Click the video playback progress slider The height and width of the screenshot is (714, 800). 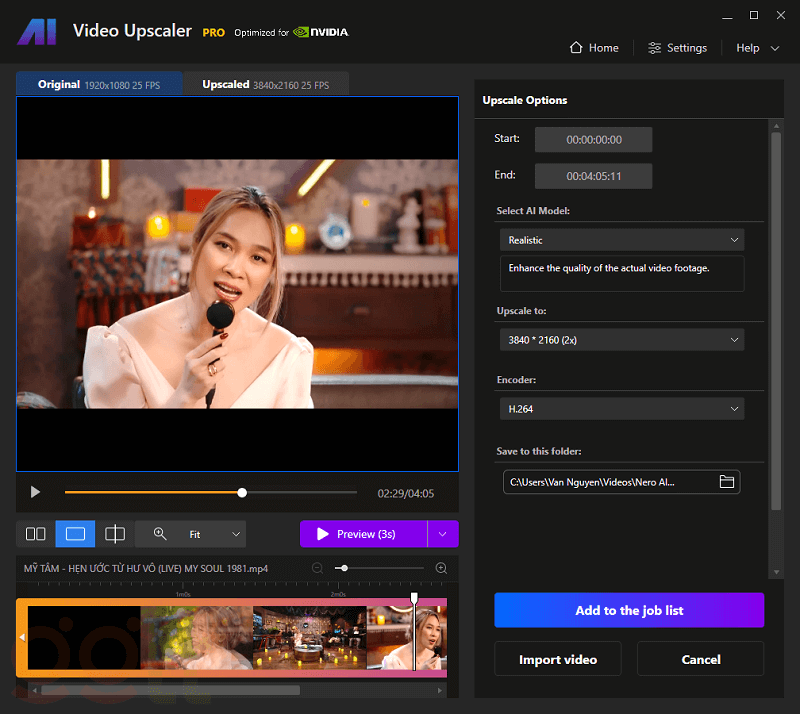210,492
